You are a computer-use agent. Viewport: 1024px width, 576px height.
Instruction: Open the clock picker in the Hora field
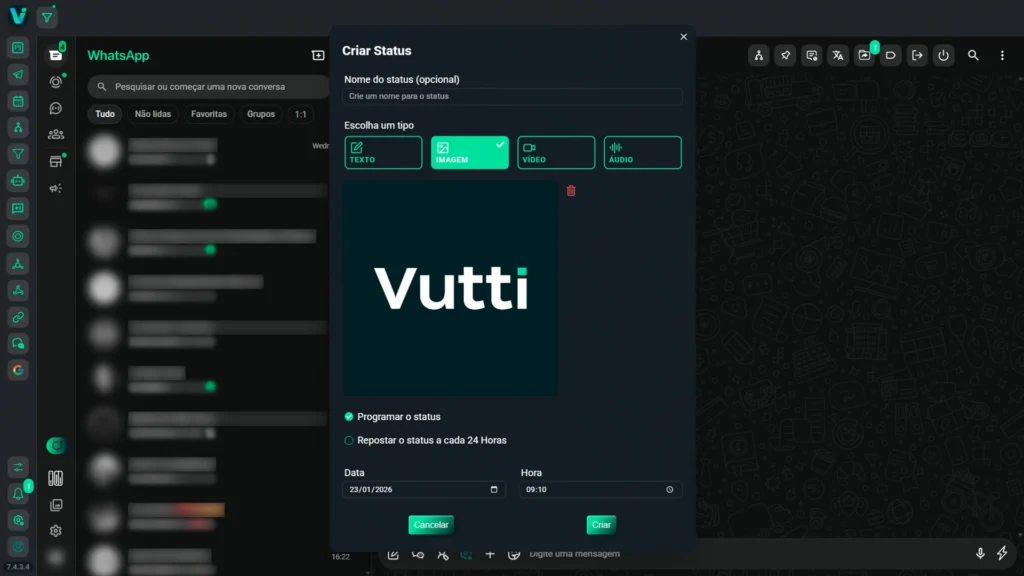pos(670,490)
